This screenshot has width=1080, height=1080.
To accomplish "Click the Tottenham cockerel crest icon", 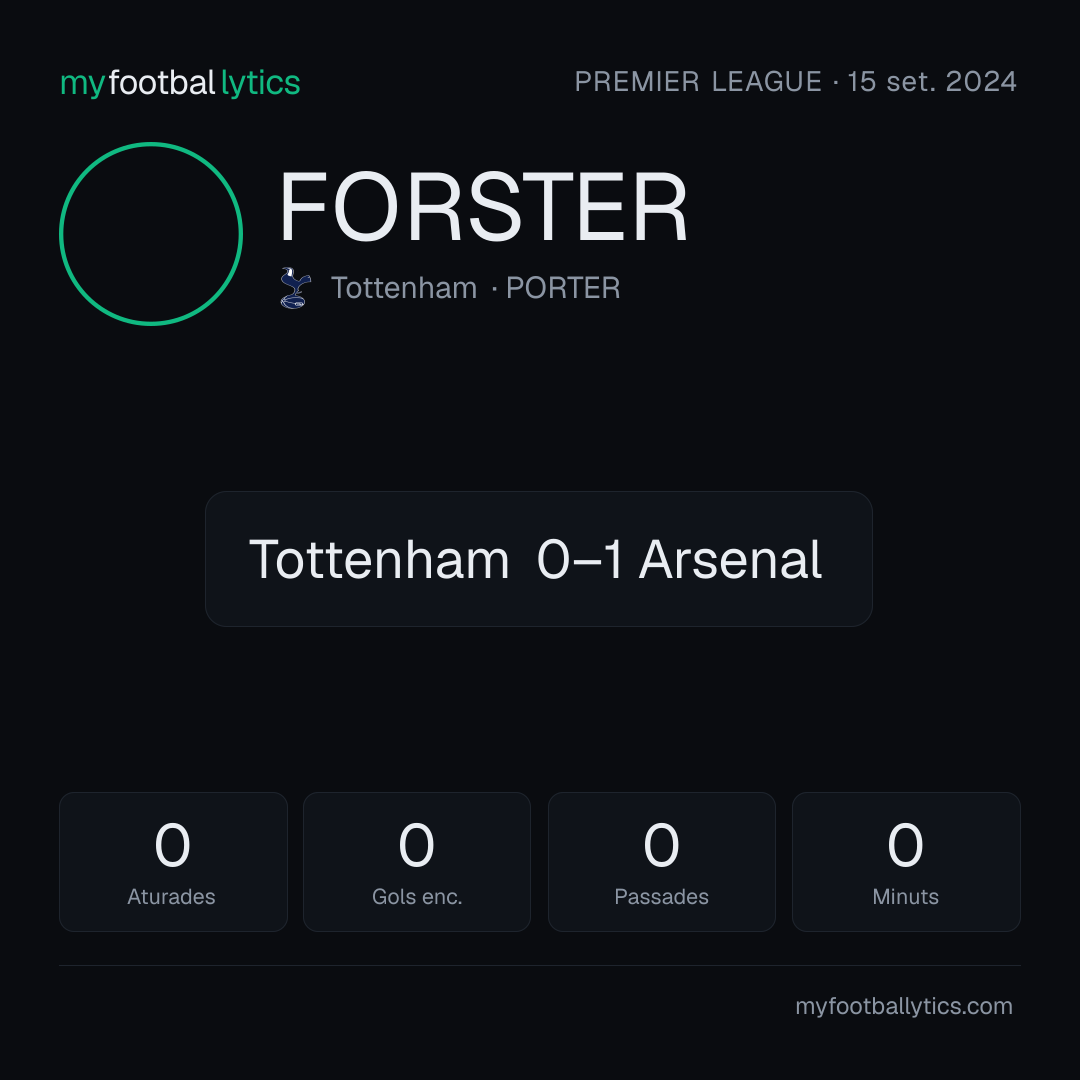I will tap(295, 288).
